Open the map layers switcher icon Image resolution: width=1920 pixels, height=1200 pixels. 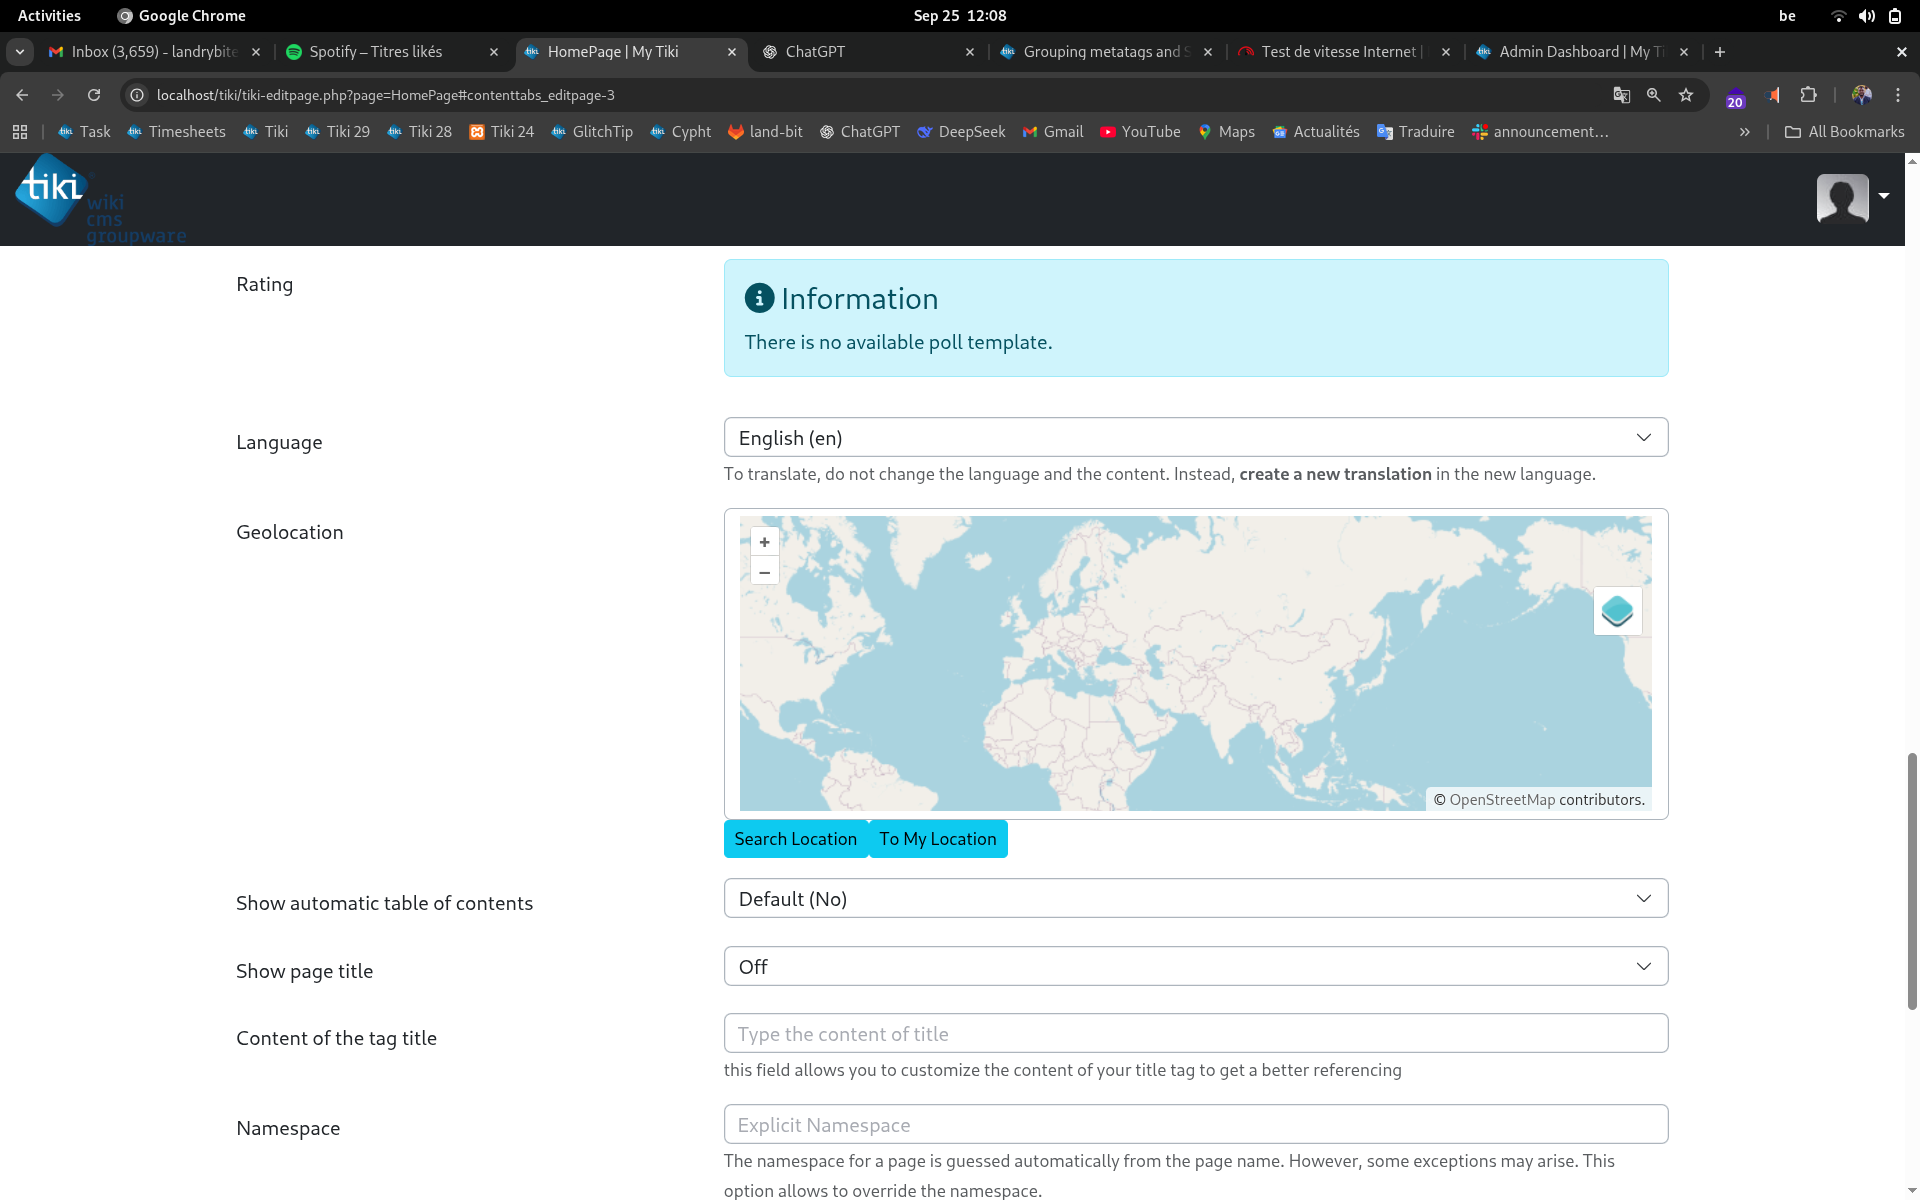tap(1617, 611)
